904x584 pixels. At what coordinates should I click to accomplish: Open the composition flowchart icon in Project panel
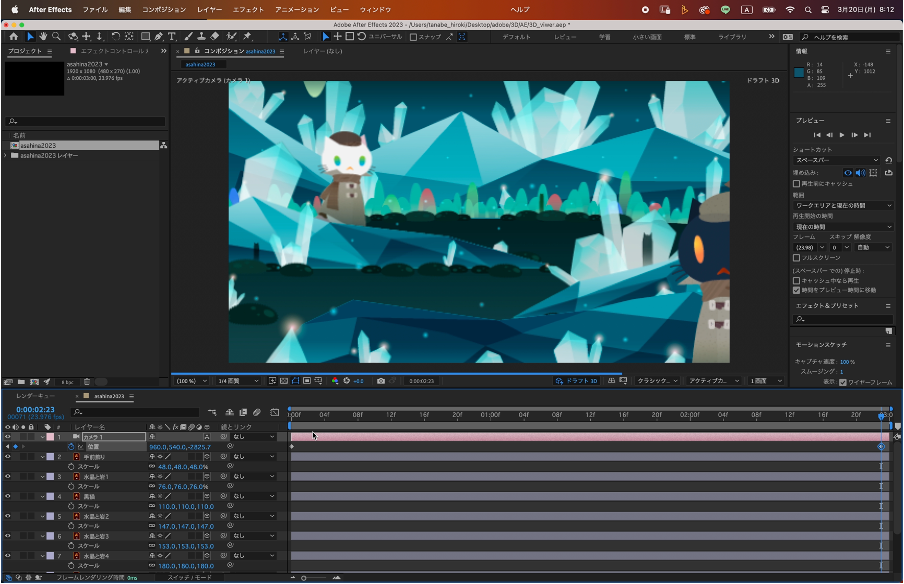click(164, 145)
